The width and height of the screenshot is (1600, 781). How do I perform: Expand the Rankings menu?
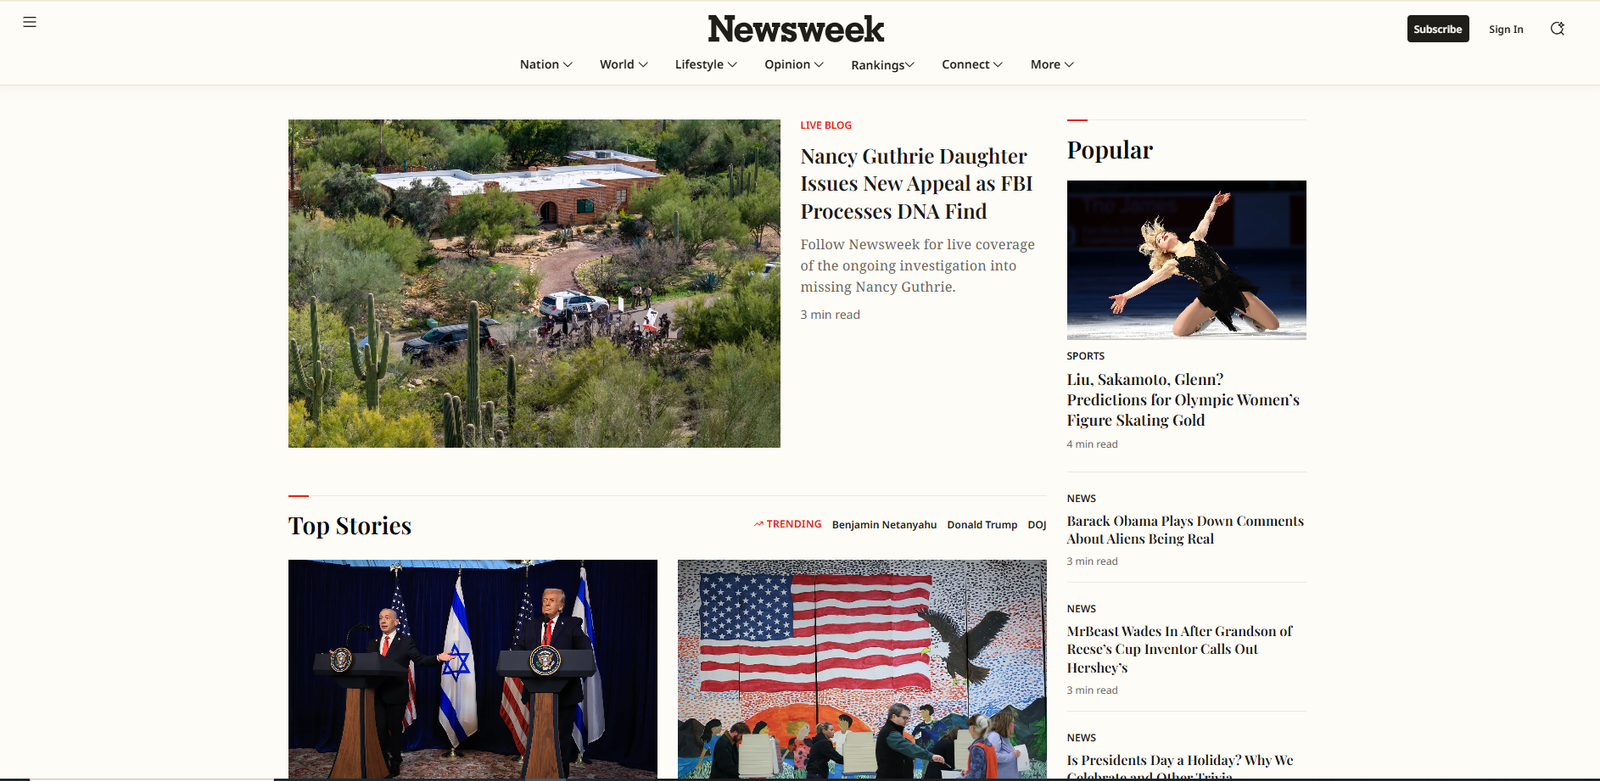pyautogui.click(x=883, y=65)
